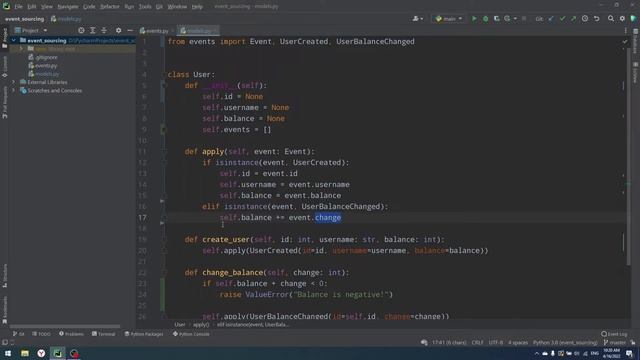Screen dimensions: 640x360
Task: Collapse all items in Project panel
Action: pyautogui.click(x=104, y=31)
